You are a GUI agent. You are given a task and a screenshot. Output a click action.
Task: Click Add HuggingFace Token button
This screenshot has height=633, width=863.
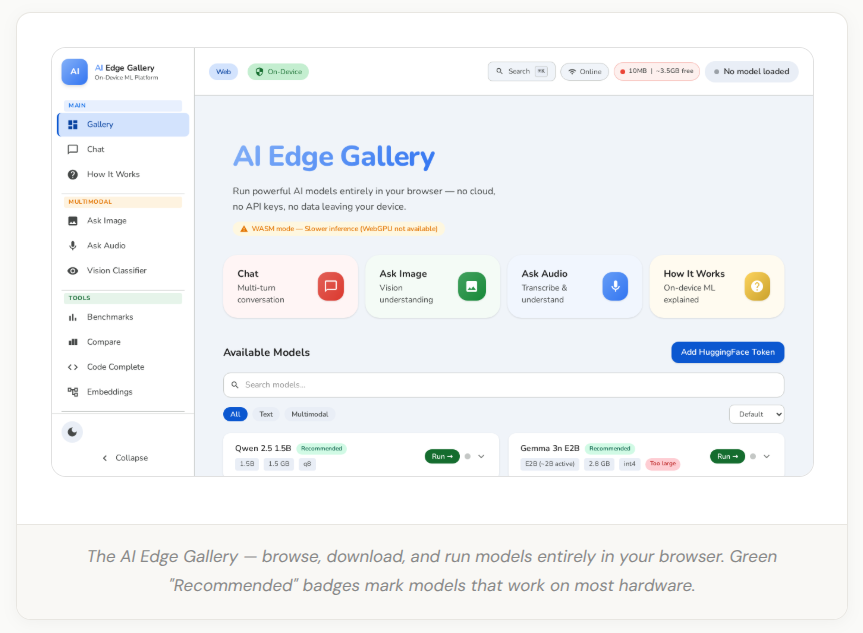coord(728,352)
